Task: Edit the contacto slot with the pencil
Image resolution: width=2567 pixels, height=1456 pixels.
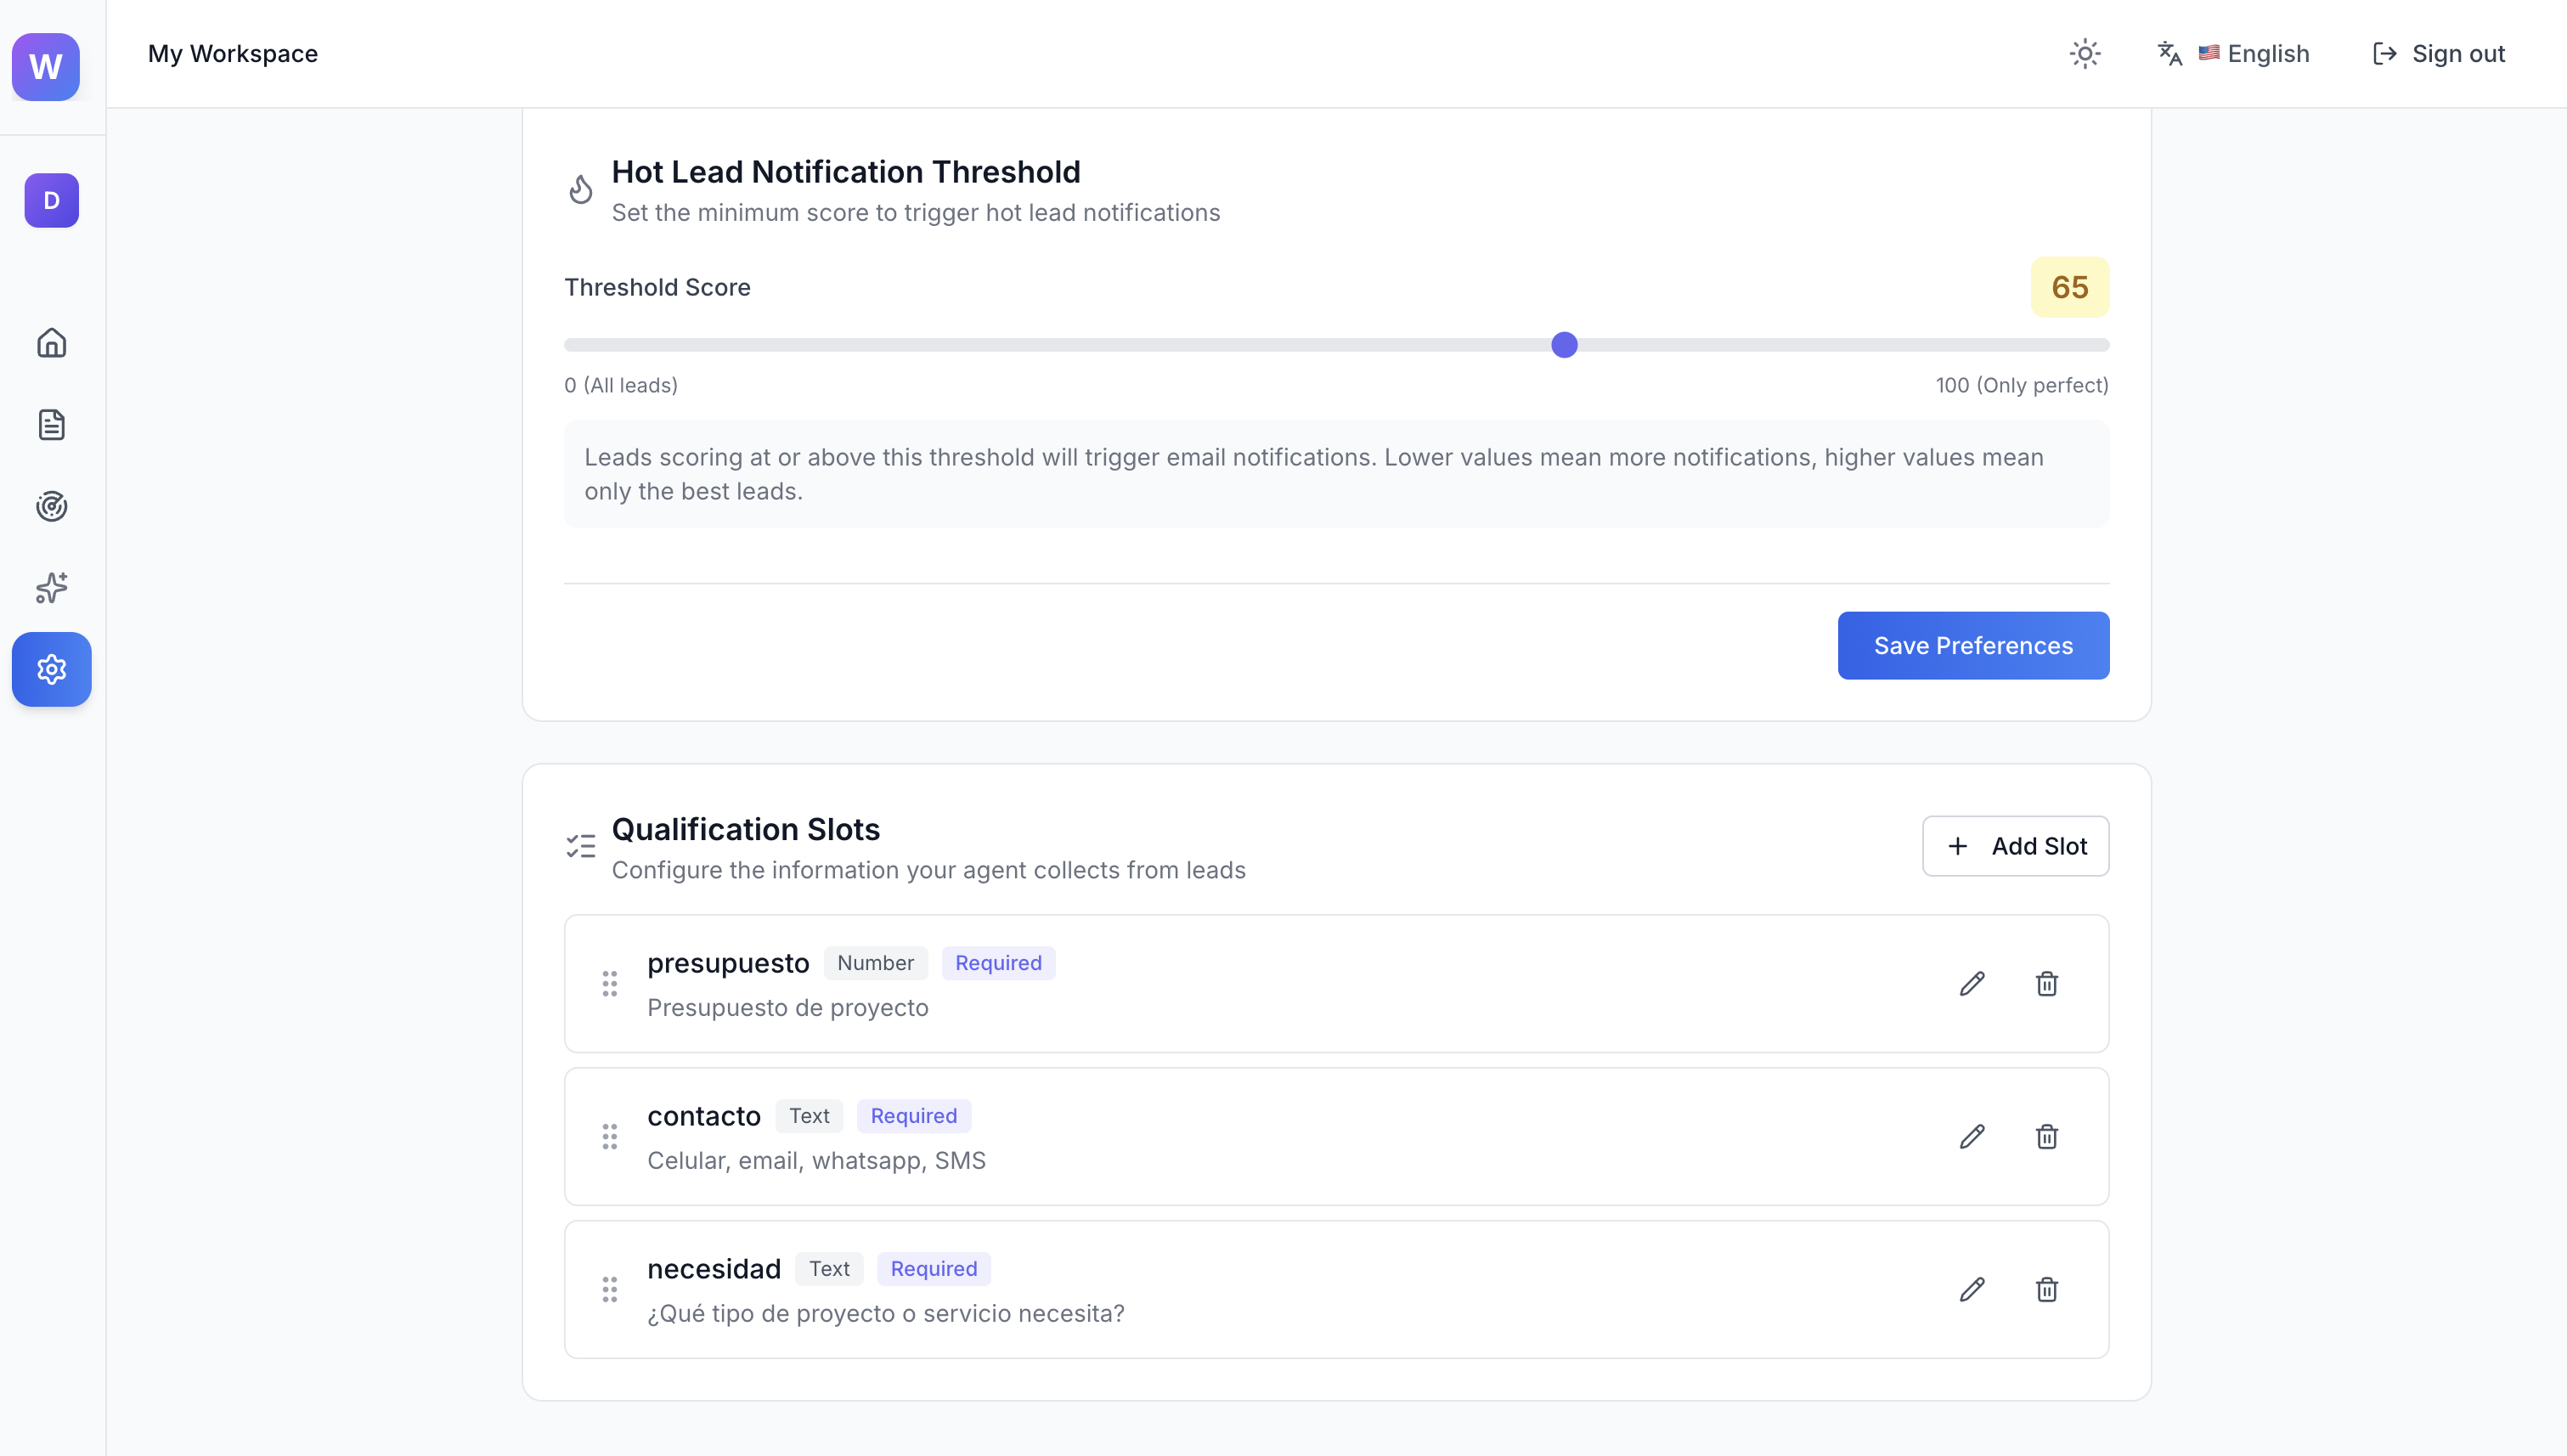Action: [1971, 1137]
